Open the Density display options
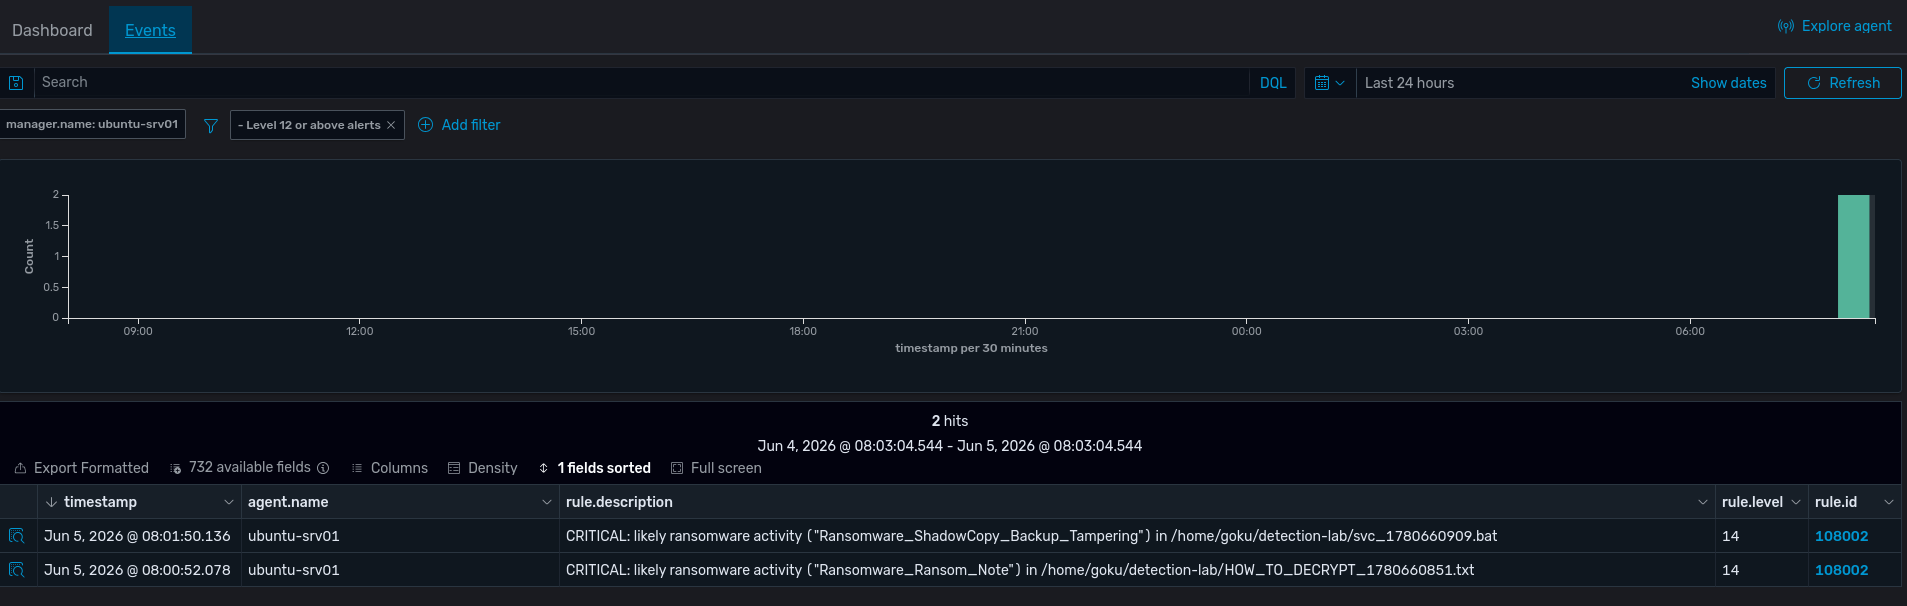Image resolution: width=1907 pixels, height=606 pixels. (x=482, y=468)
